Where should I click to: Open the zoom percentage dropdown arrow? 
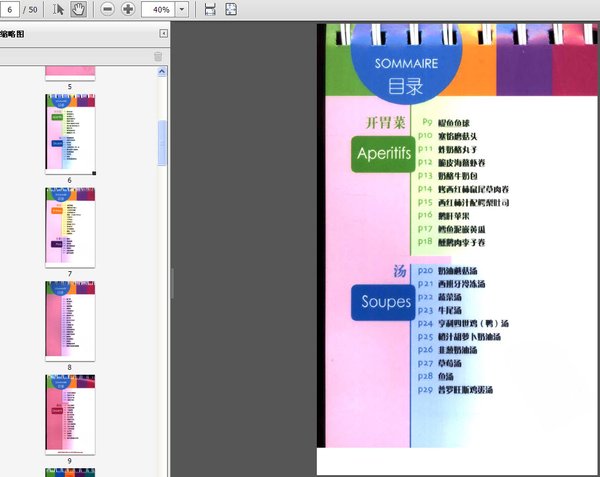coord(183,9)
